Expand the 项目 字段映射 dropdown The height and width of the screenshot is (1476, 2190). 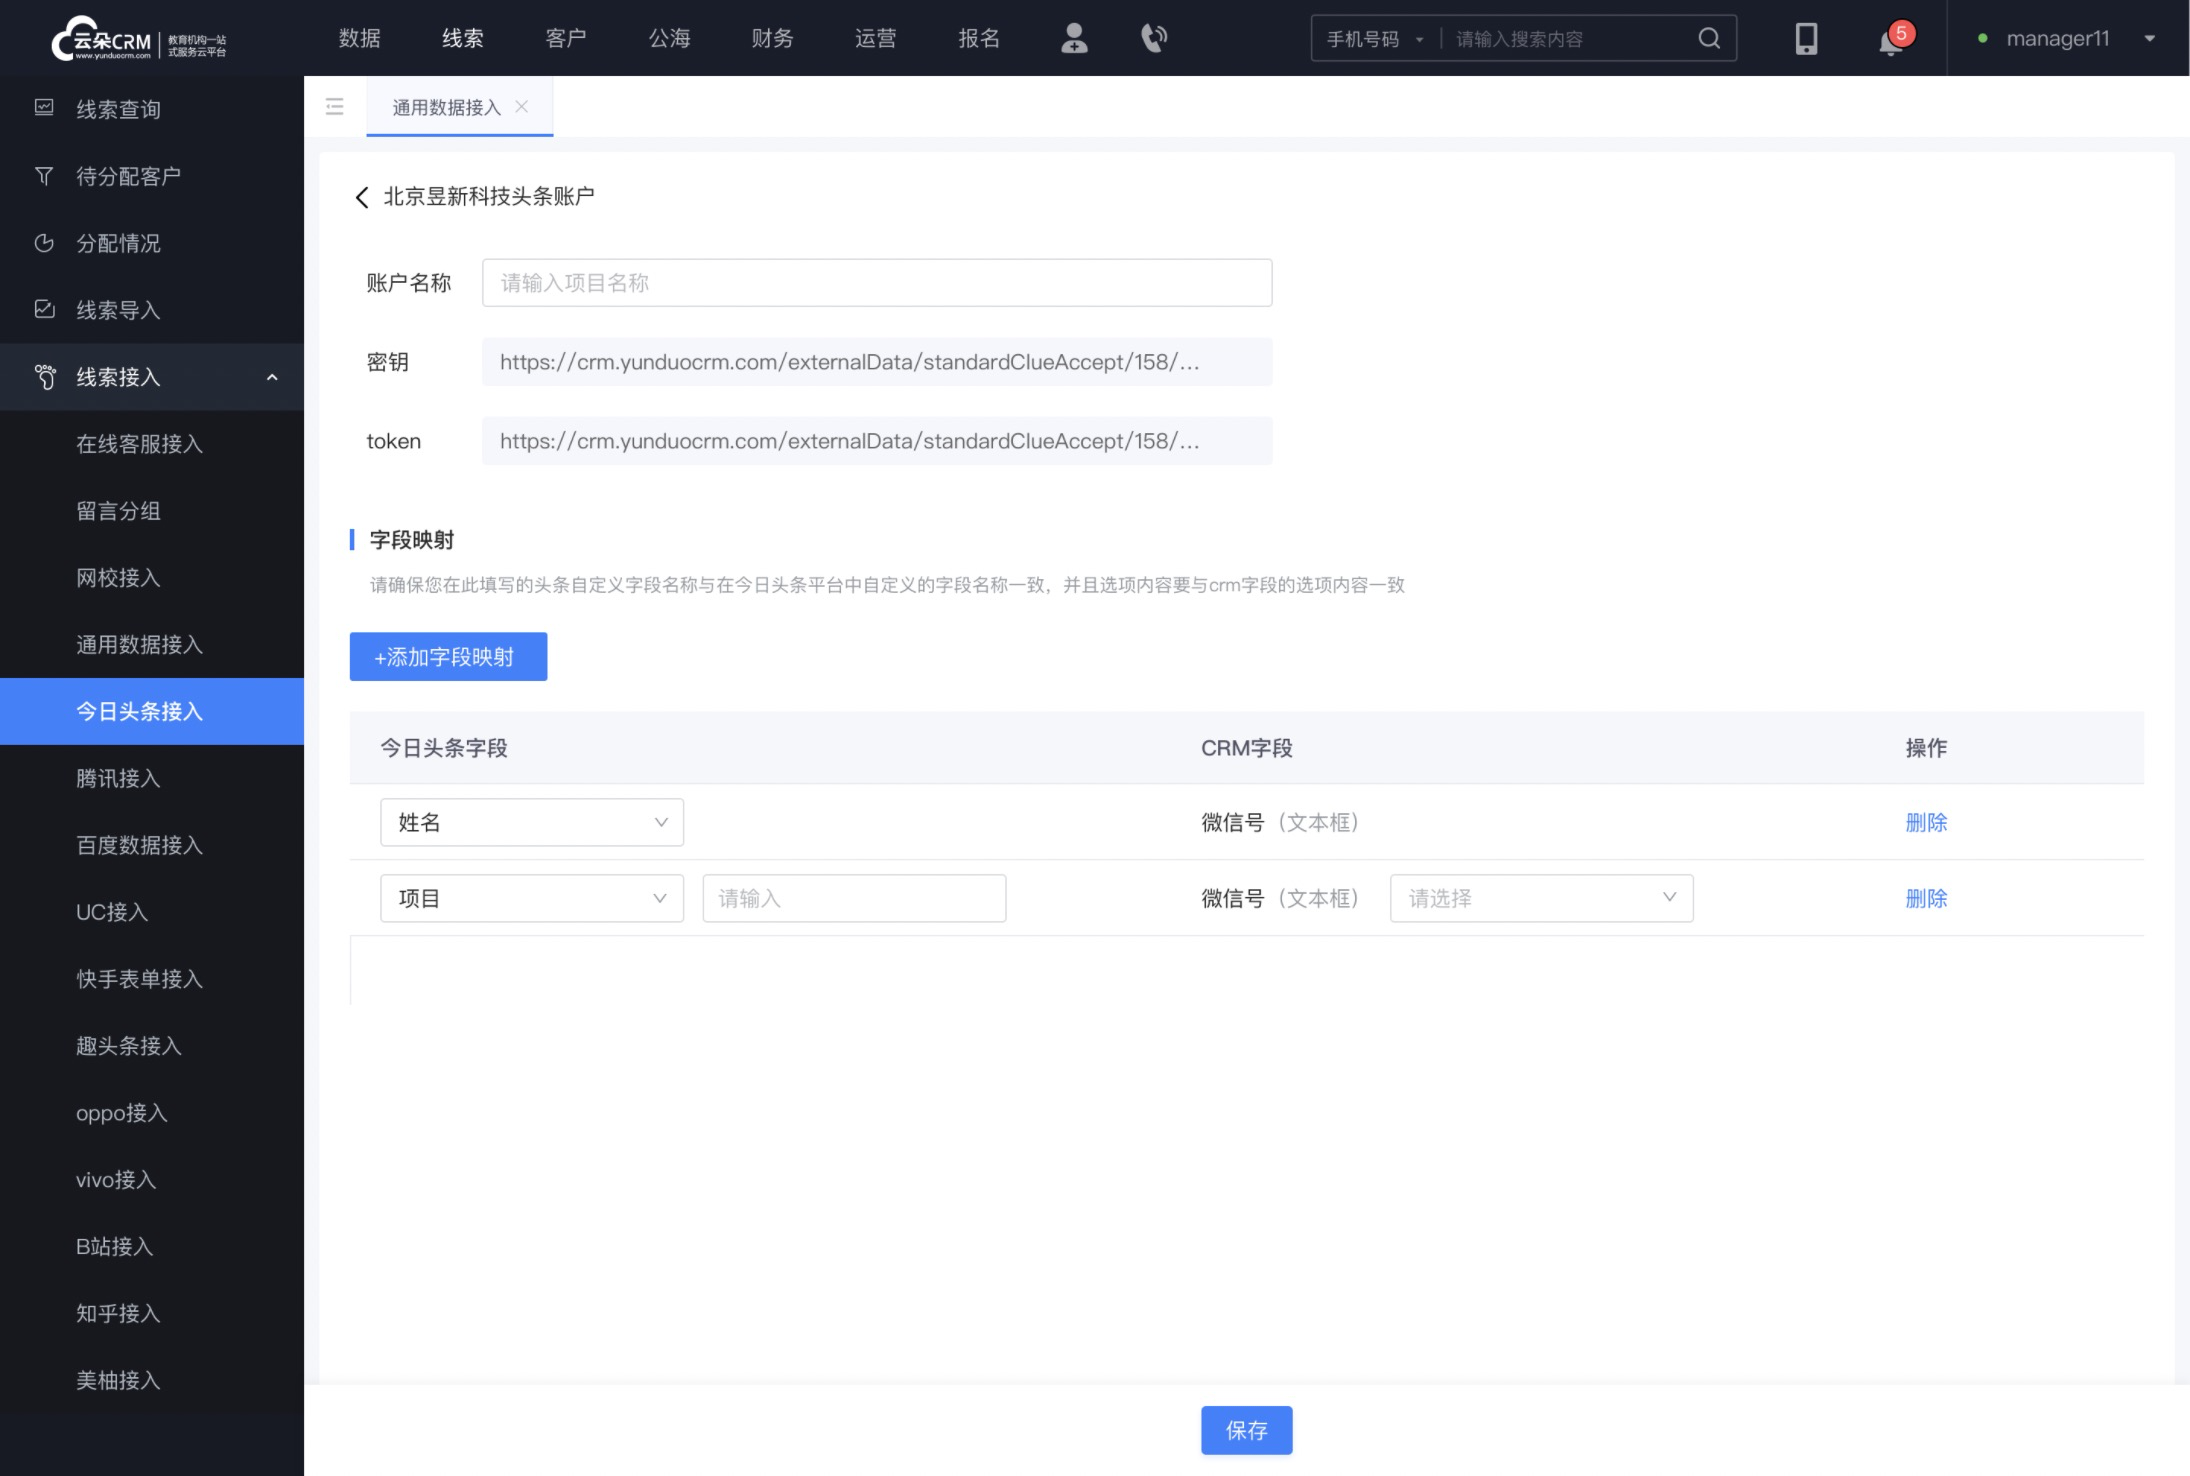click(527, 898)
